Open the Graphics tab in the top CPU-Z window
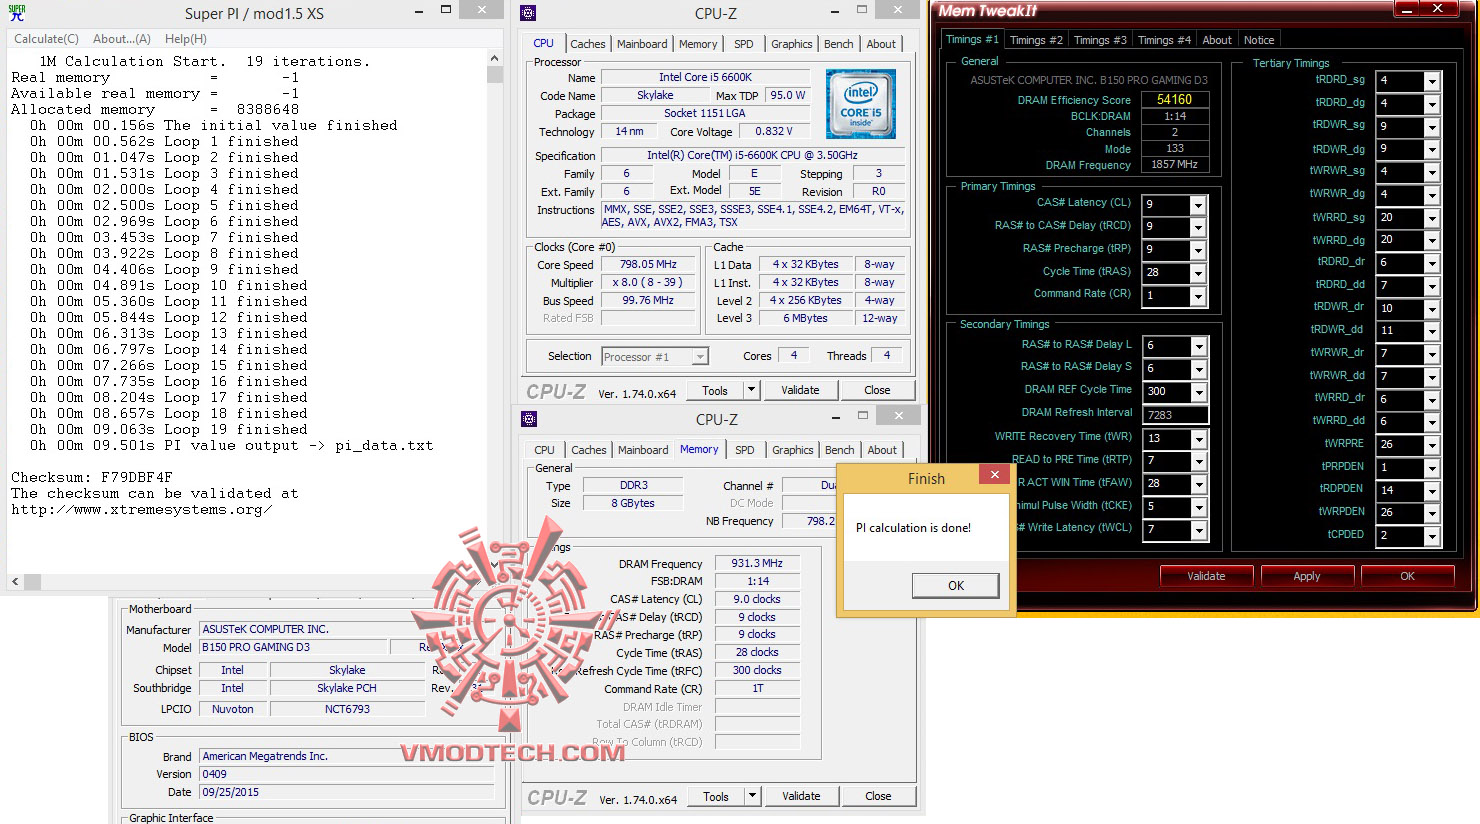1480x824 pixels. pos(791,44)
